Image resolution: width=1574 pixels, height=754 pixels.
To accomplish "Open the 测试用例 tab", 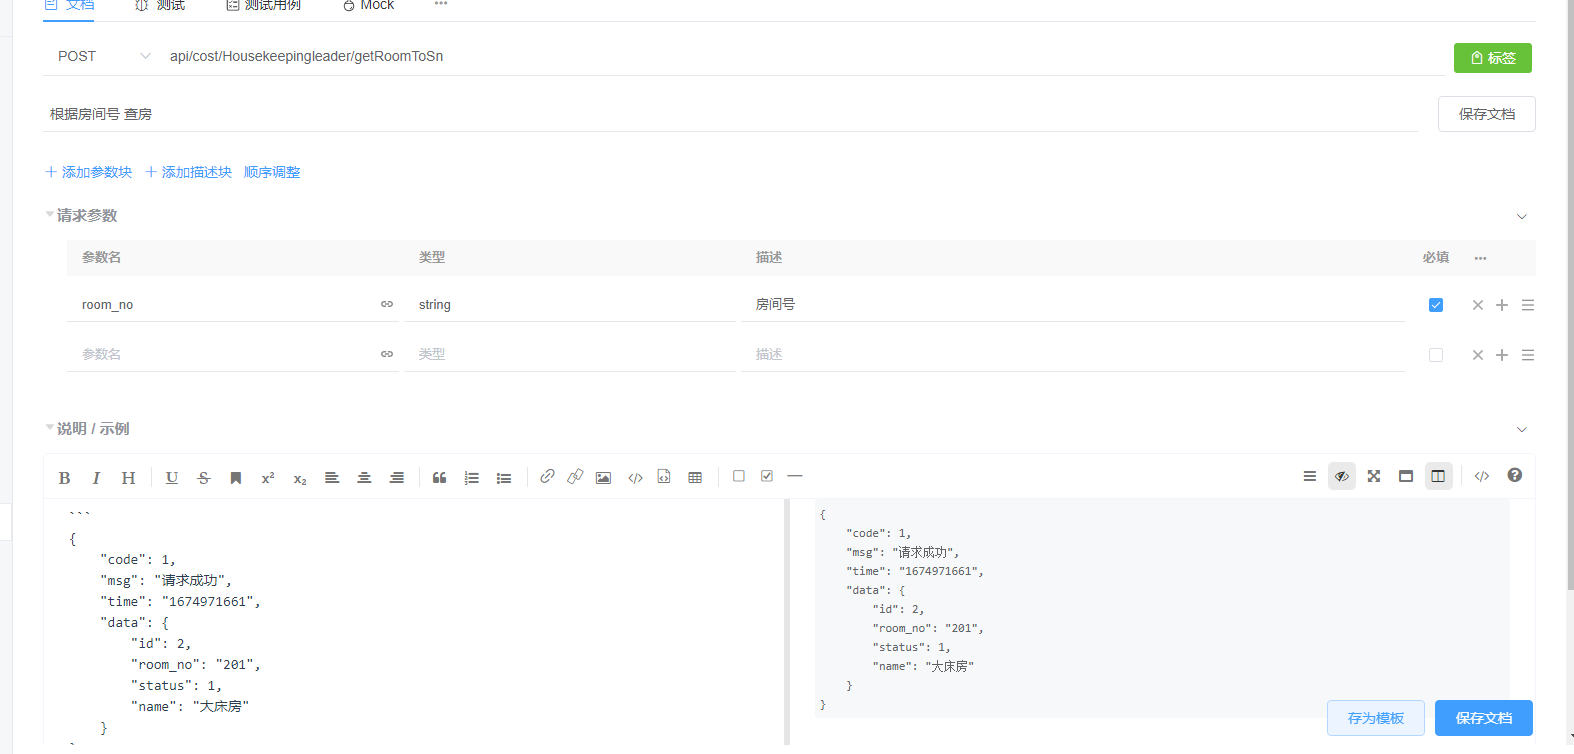I will 263,5.
